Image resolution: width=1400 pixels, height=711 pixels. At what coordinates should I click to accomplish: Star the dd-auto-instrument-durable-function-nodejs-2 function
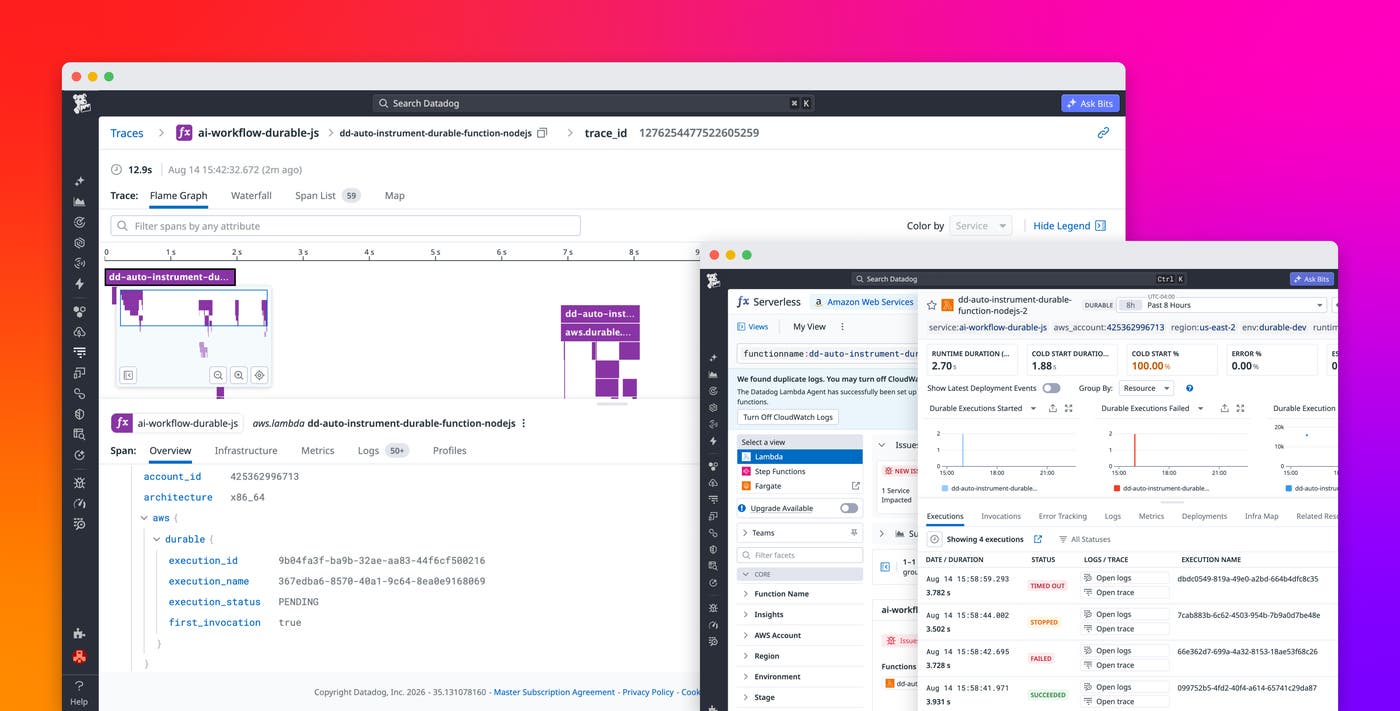click(932, 305)
